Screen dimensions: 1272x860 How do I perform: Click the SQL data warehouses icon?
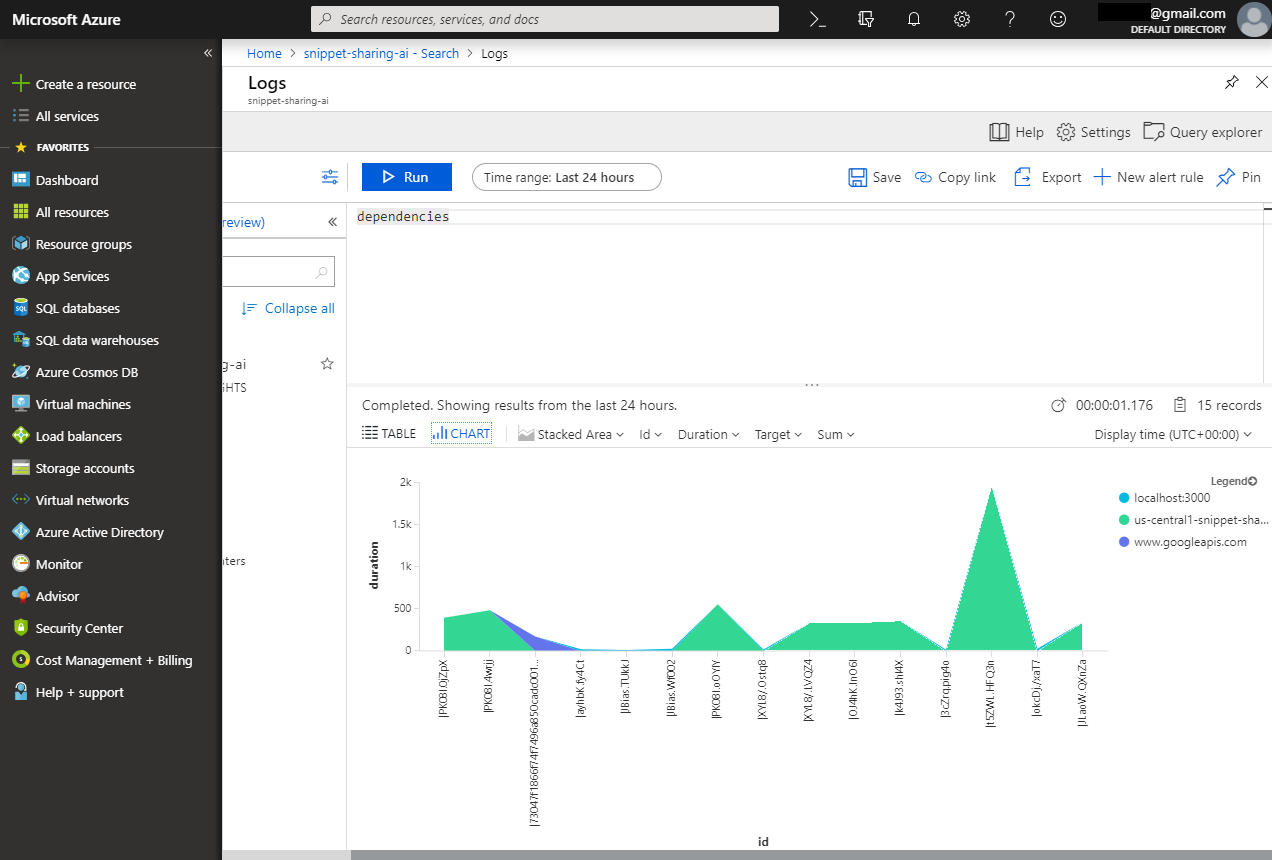point(20,340)
